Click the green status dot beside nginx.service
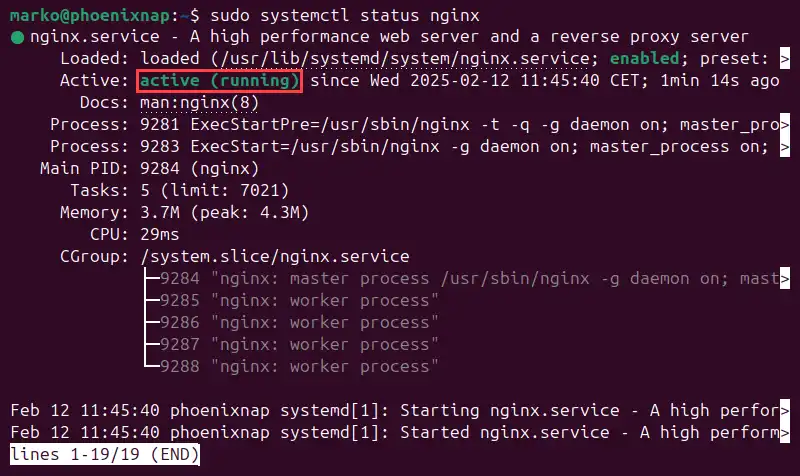The height and width of the screenshot is (476, 800). pos(17,37)
